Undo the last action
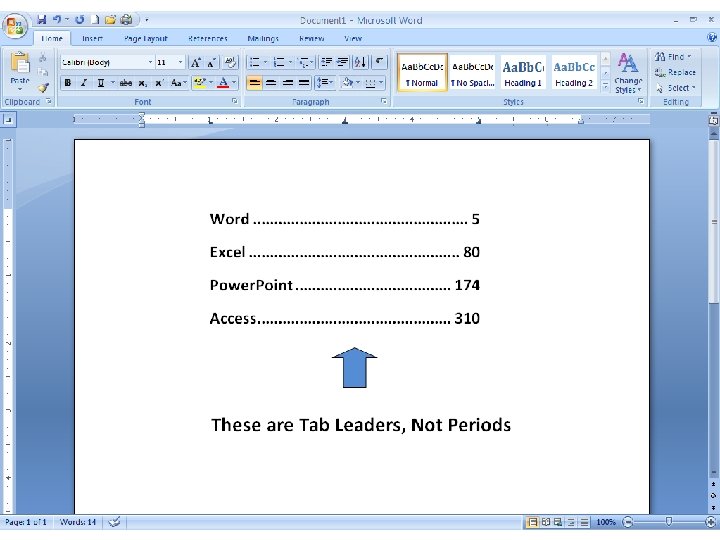Image resolution: width=720 pixels, height=540 pixels. pyautogui.click(x=57, y=20)
